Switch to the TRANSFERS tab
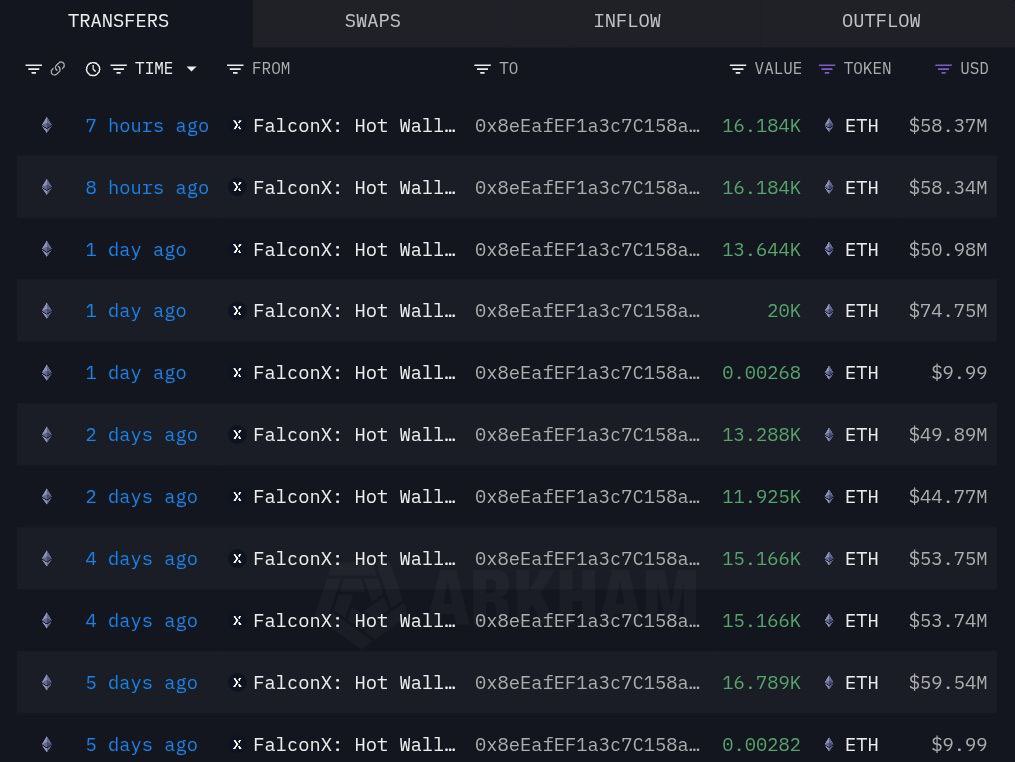This screenshot has height=762, width=1015. [118, 21]
